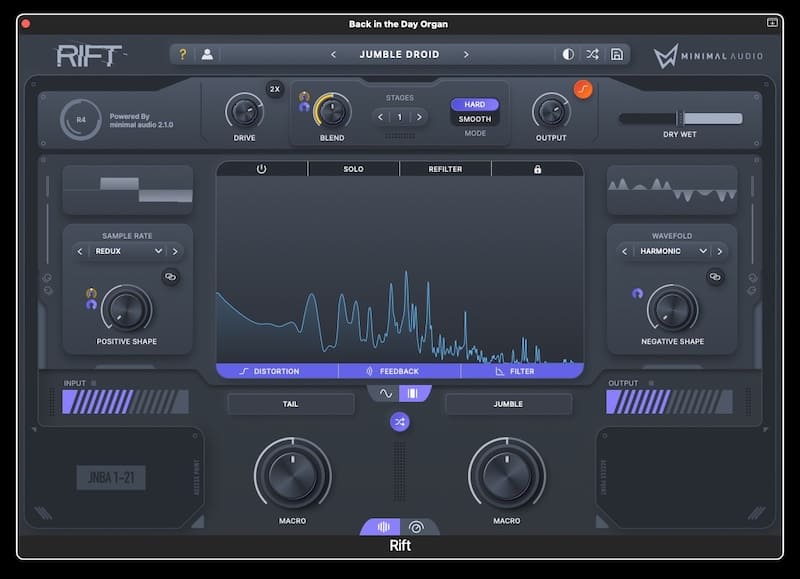The height and width of the screenshot is (579, 800).
Task: Click the link icon above Positive Shape knob
Action: [x=170, y=276]
